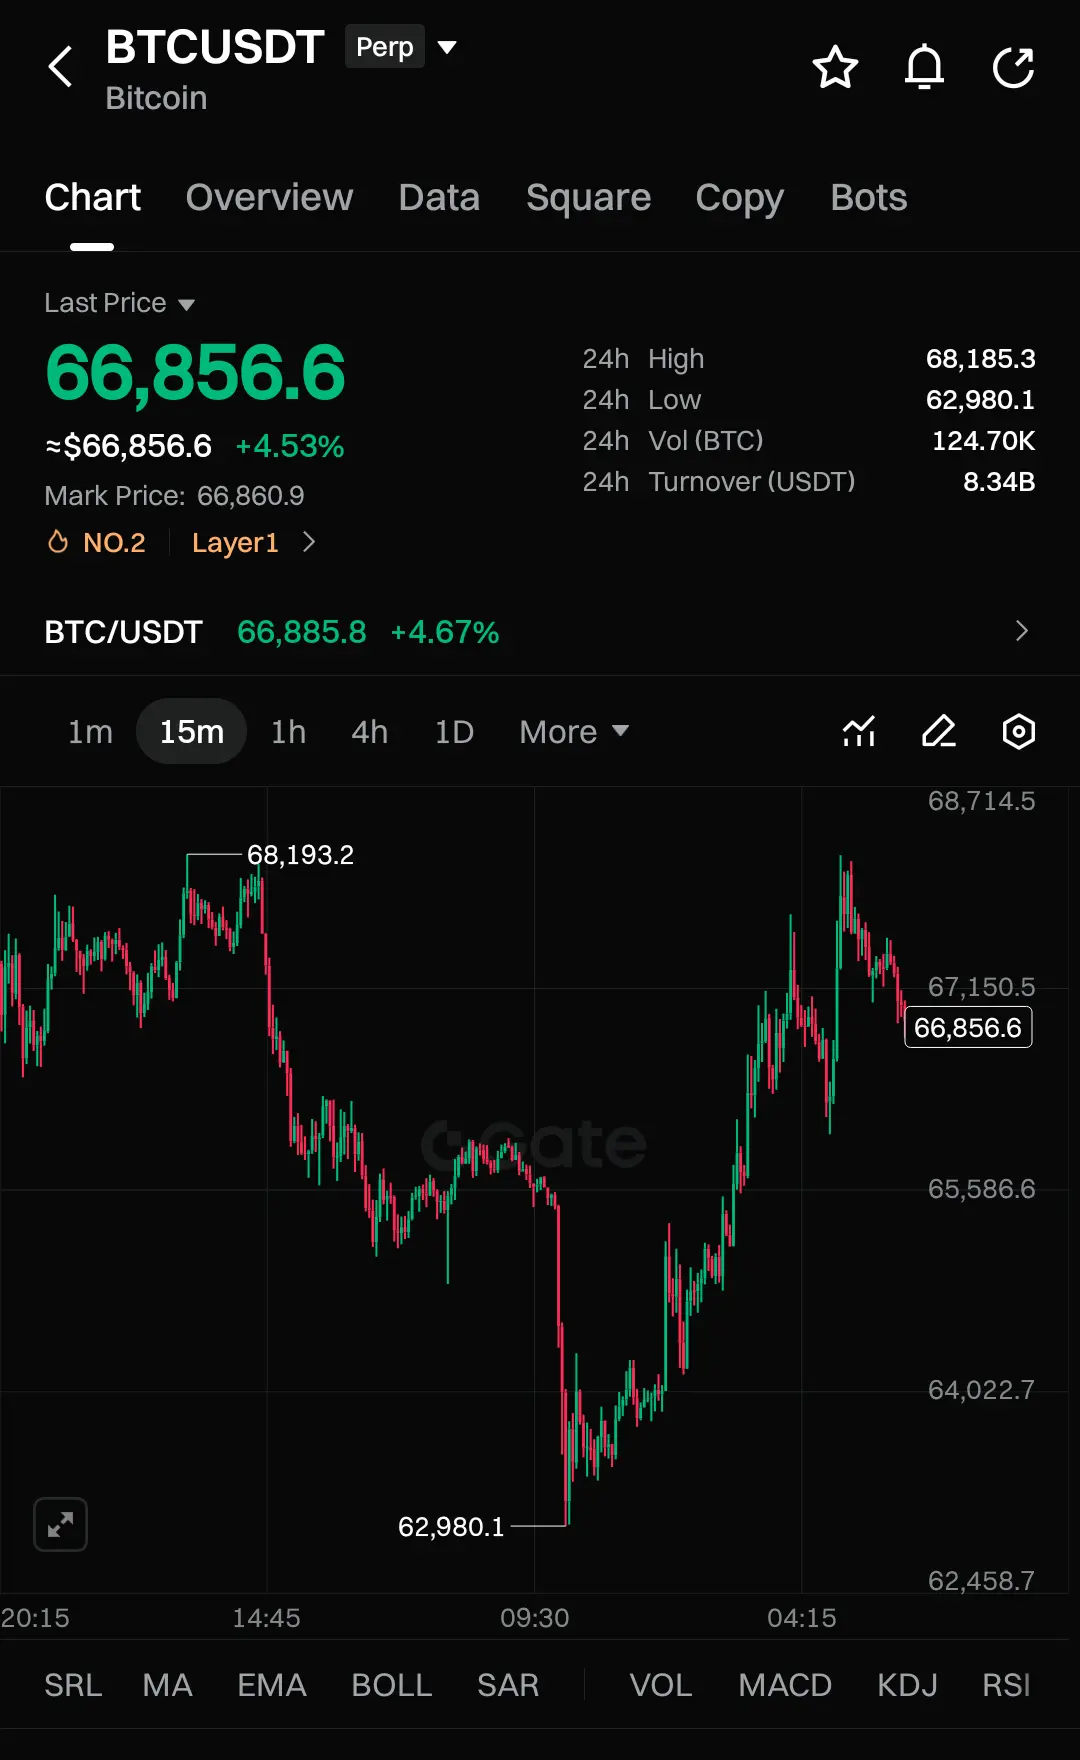Open the Data tab

click(439, 197)
